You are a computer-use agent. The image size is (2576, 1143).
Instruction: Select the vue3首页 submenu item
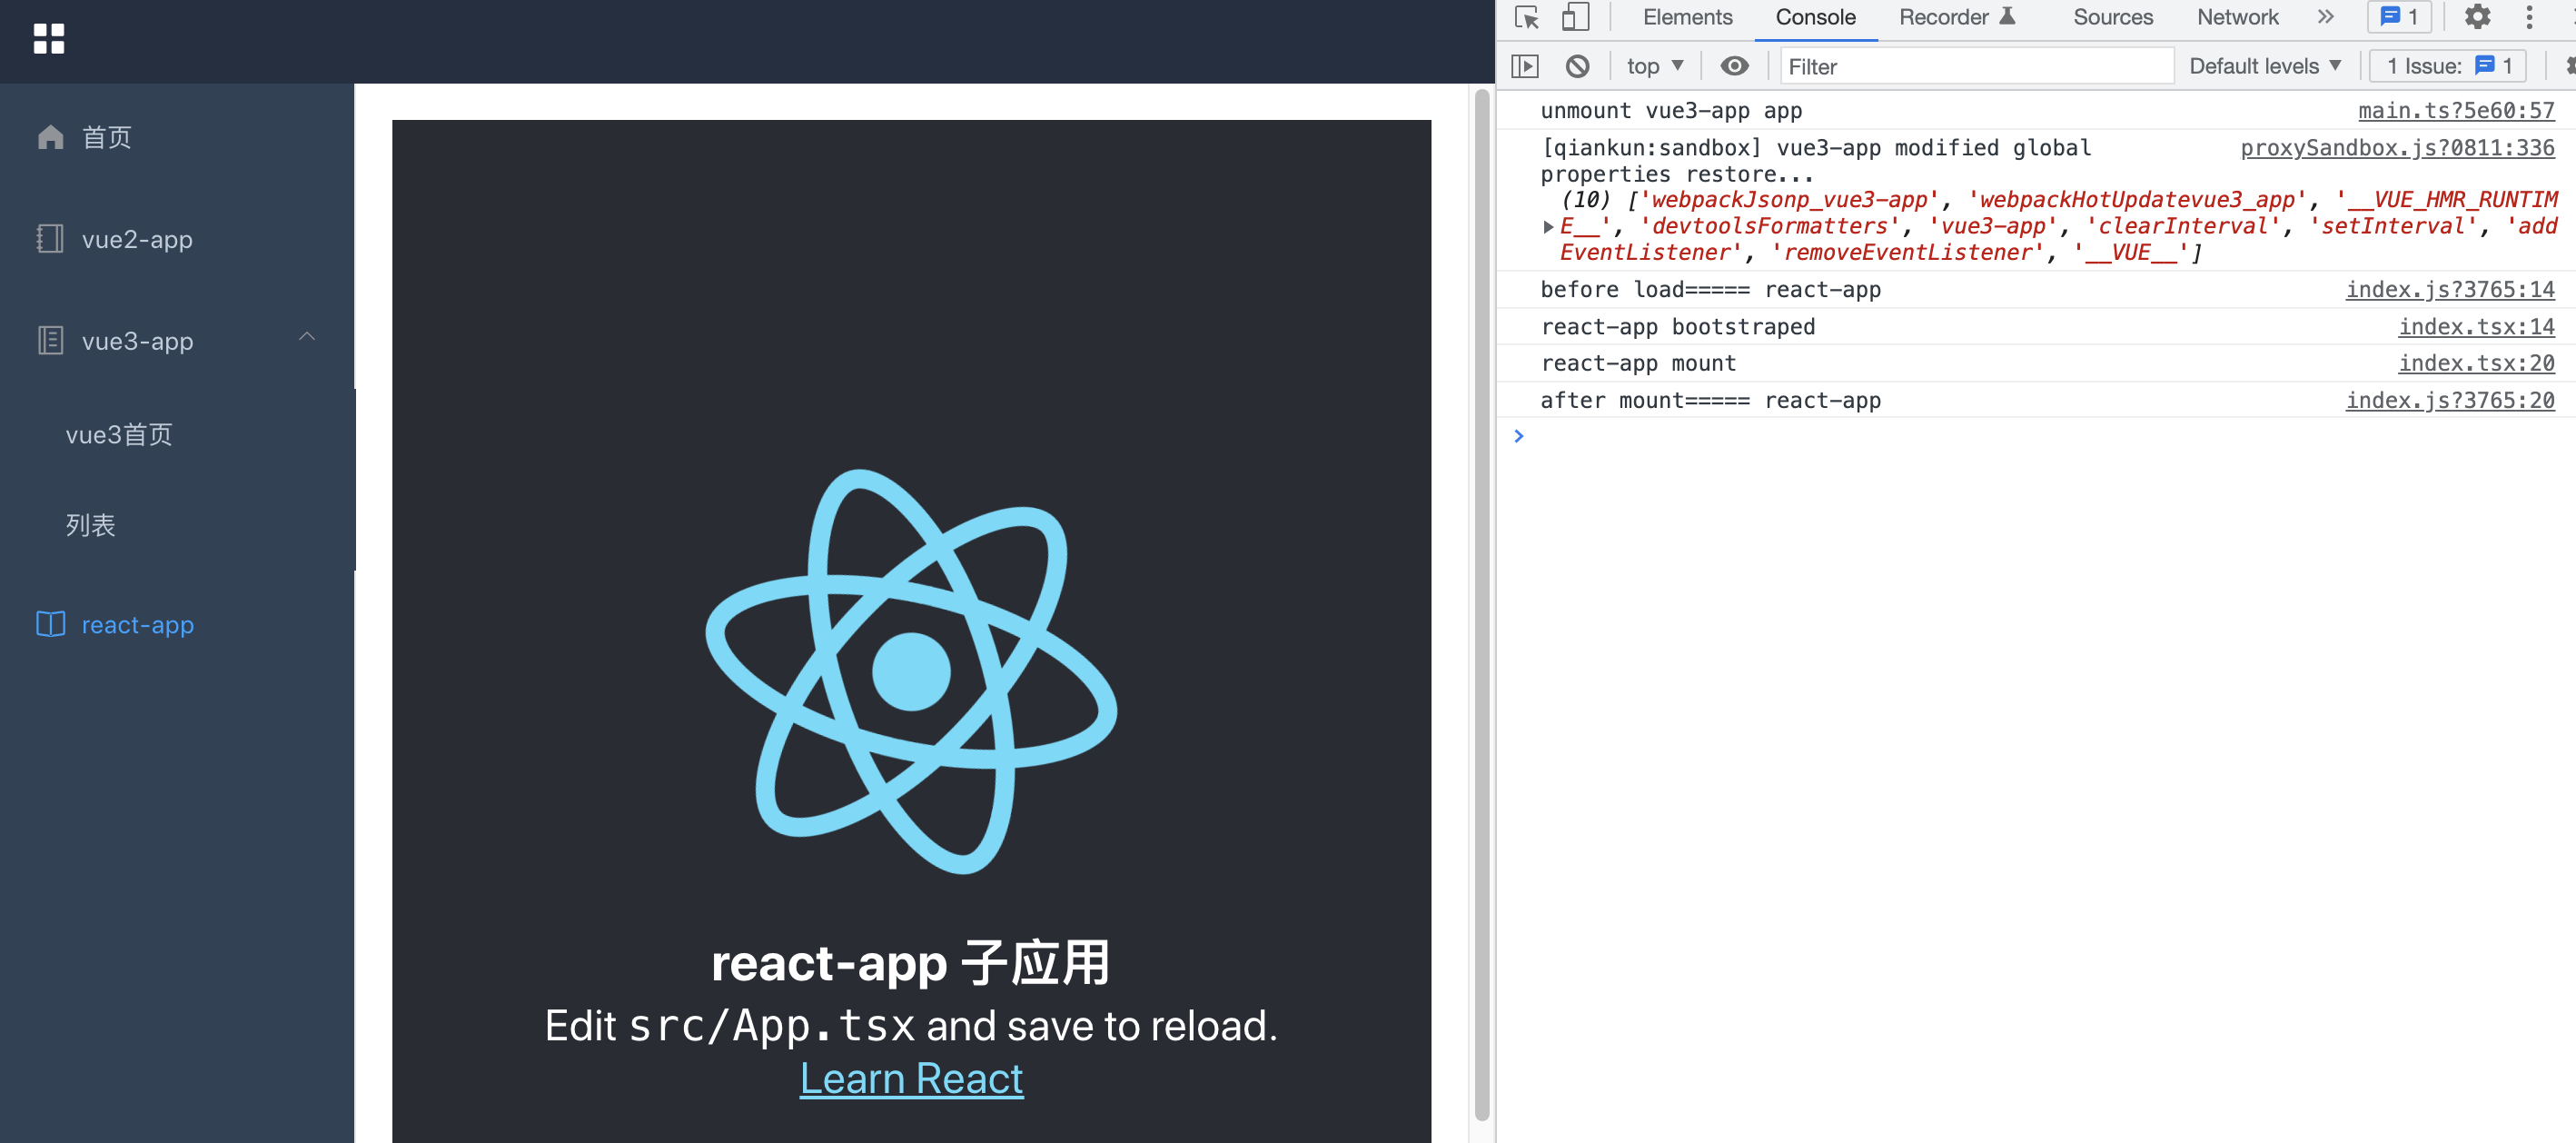(177, 434)
